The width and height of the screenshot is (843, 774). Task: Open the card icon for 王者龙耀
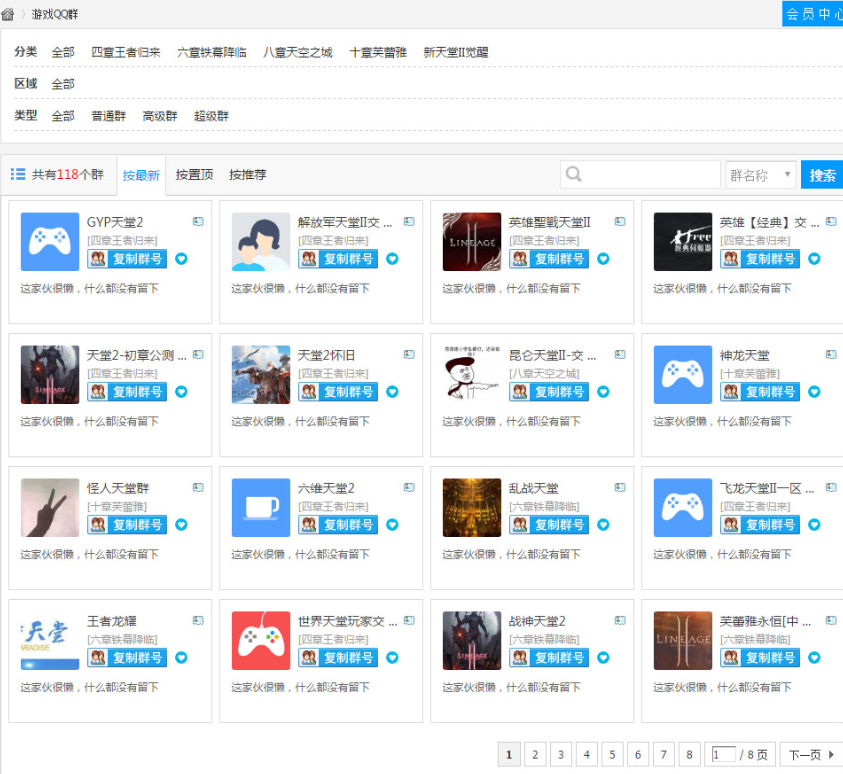pyautogui.click(x=198, y=620)
